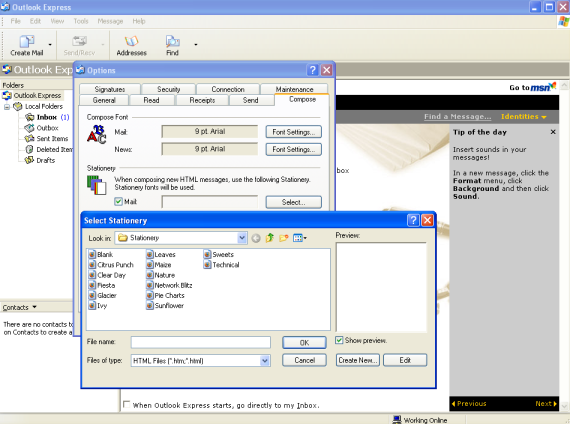Open News Font Settings

tap(294, 149)
